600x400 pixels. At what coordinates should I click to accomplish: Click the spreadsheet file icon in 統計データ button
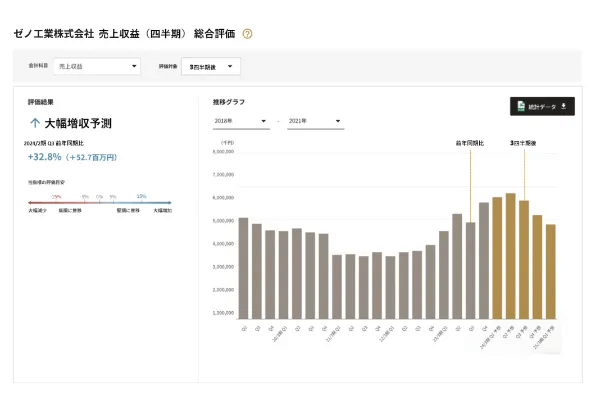click(x=520, y=106)
